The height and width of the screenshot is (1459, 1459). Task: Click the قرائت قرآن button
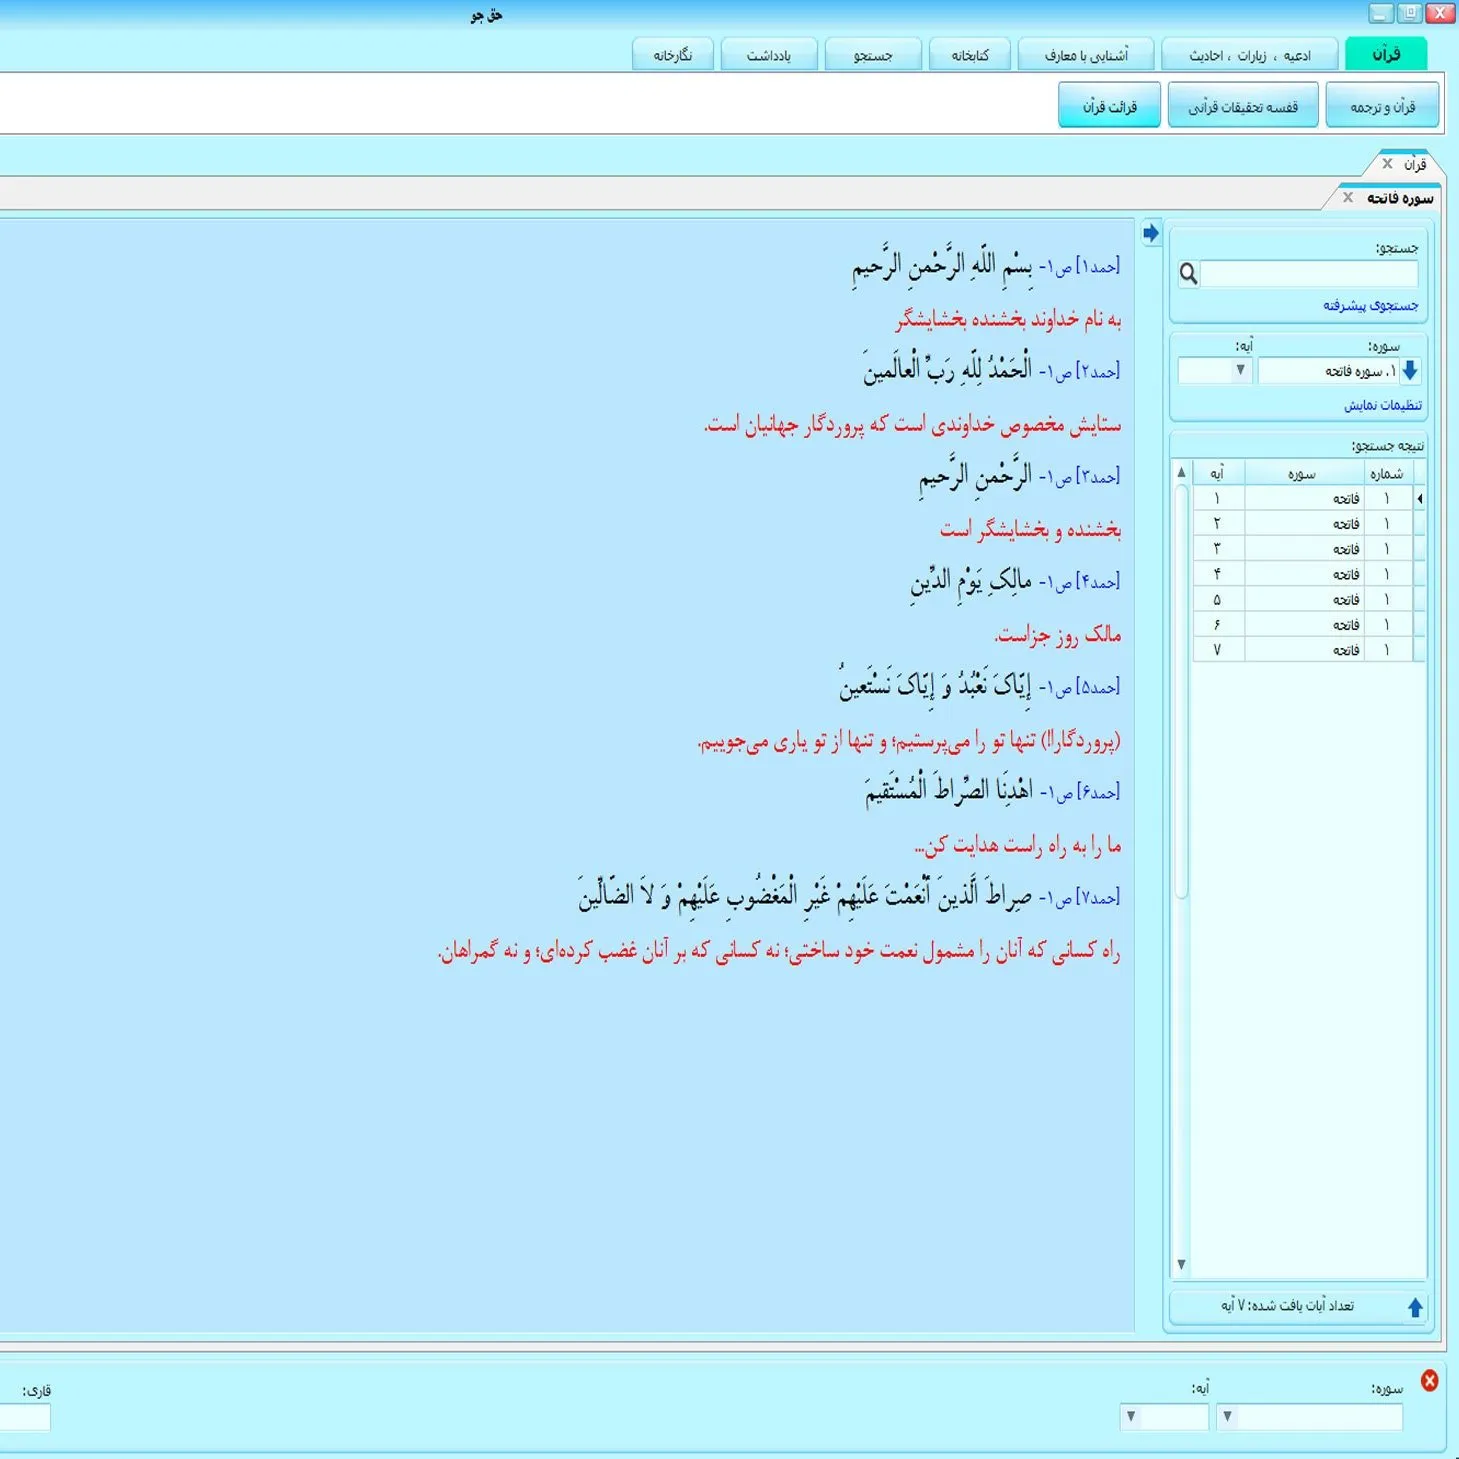[1109, 106]
